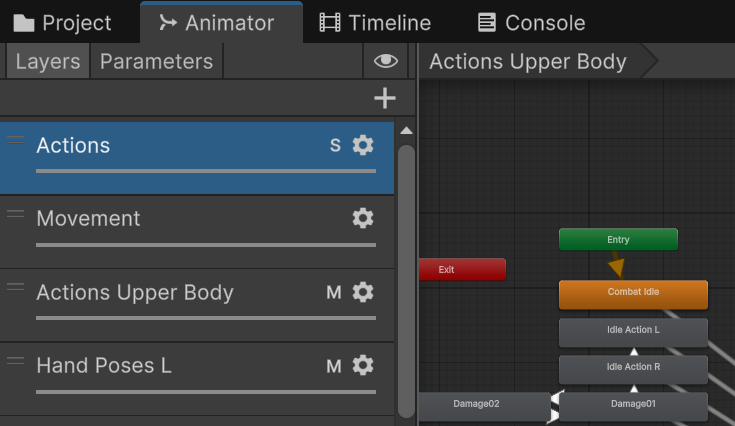
Task: Select the Idle Action L state
Action: click(x=633, y=332)
